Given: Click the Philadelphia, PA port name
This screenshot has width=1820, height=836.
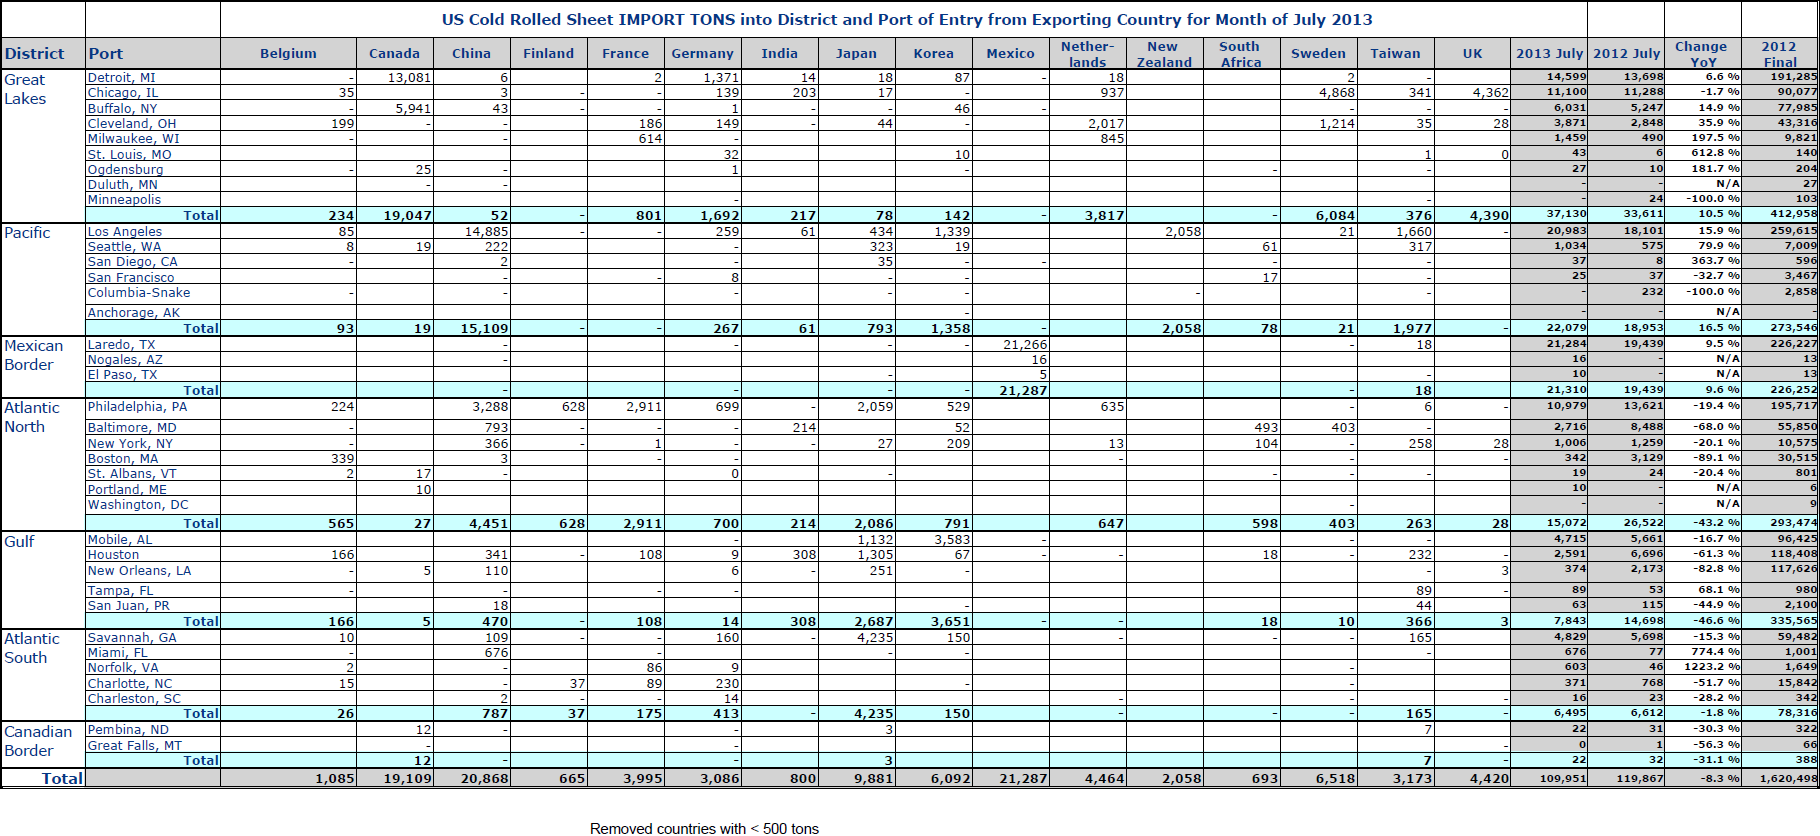Looking at the screenshot, I should pos(137,406).
